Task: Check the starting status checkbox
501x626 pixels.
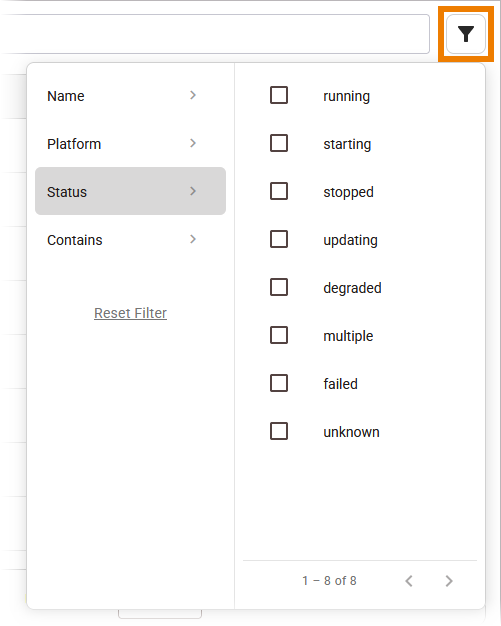Action: (x=279, y=143)
